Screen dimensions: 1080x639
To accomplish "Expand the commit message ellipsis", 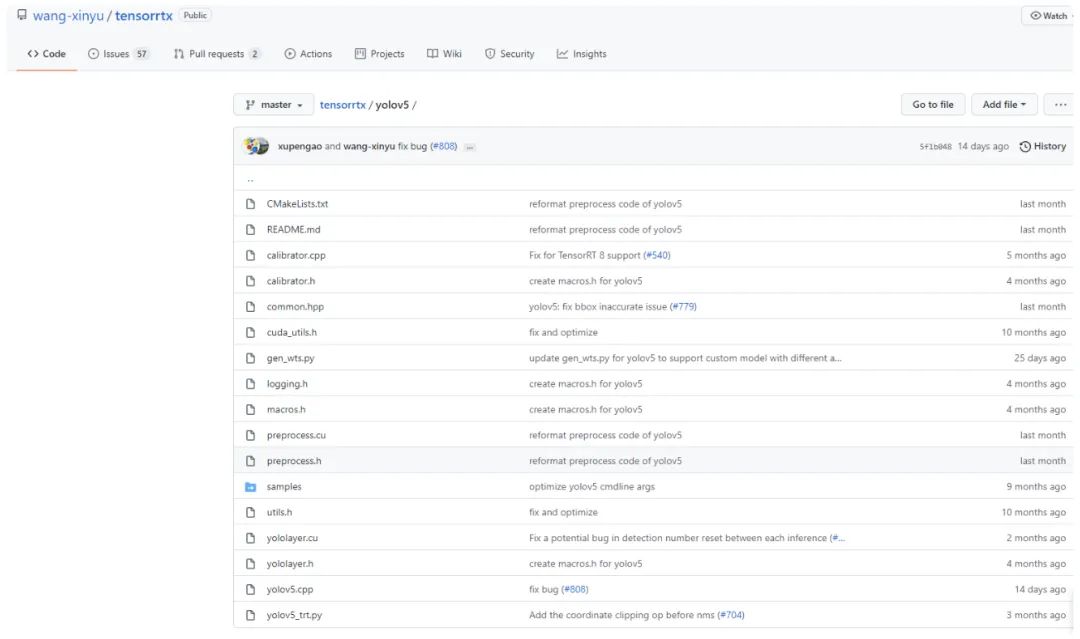I will (470, 147).
